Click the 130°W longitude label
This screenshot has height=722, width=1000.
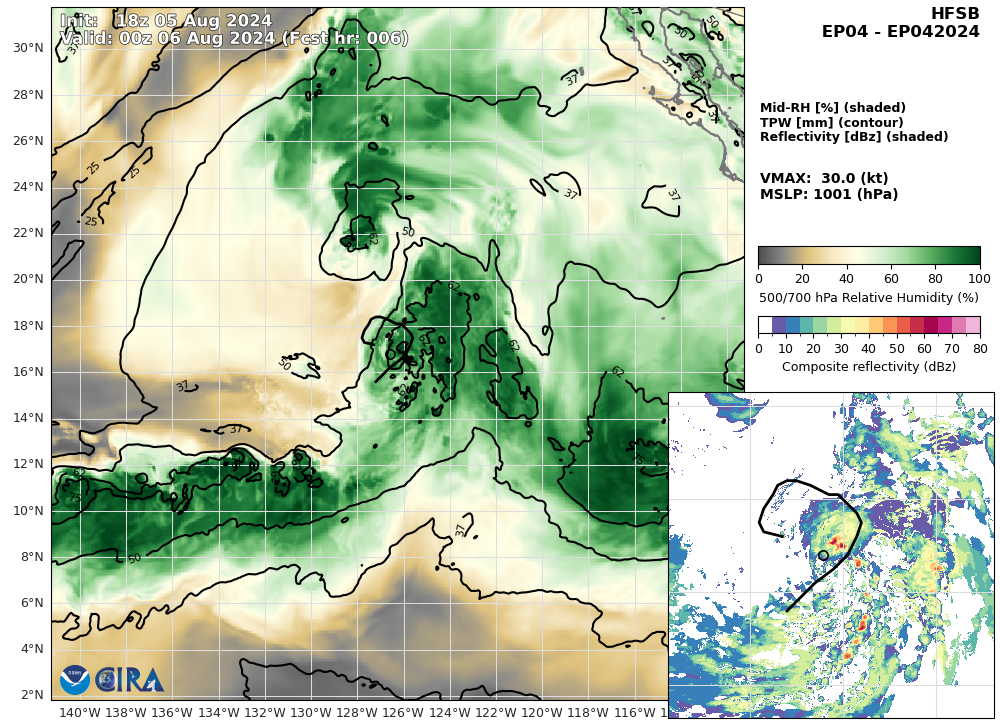(x=311, y=712)
